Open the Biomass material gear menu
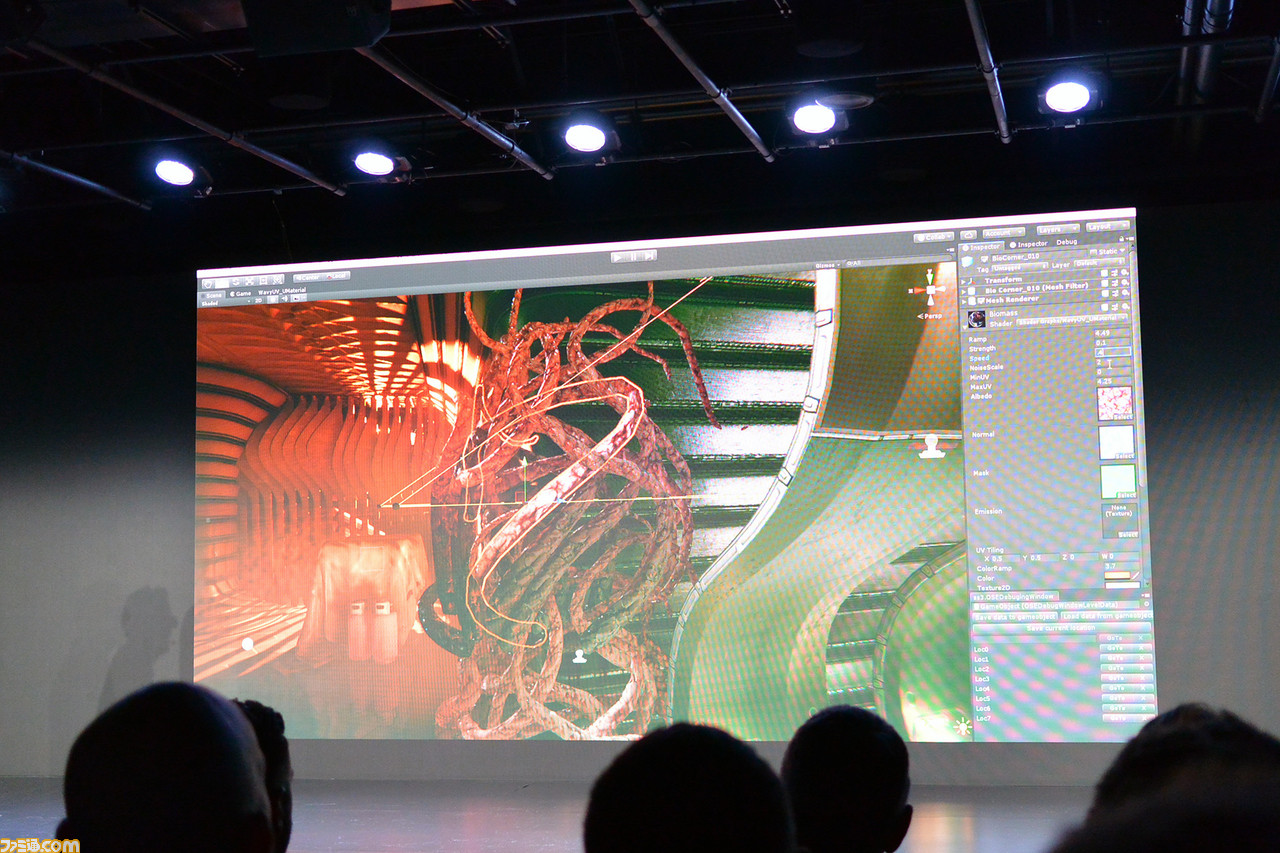Image resolution: width=1280 pixels, height=853 pixels. 1124,306
